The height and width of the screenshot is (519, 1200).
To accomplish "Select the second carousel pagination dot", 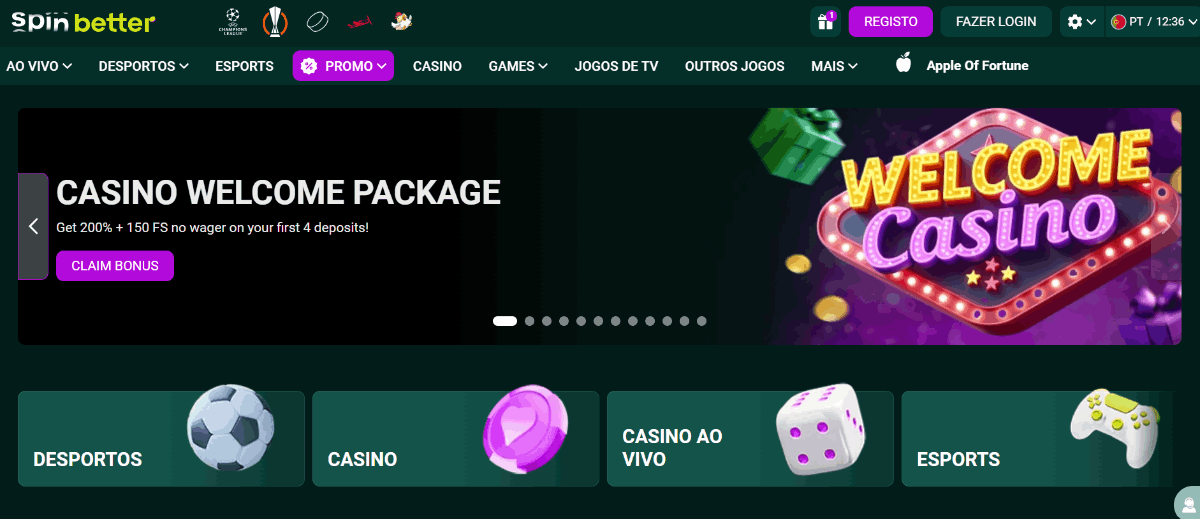I will point(530,321).
